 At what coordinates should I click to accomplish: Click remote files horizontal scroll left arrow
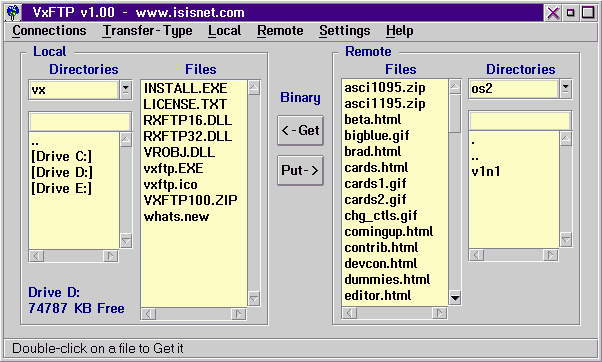tap(350, 313)
